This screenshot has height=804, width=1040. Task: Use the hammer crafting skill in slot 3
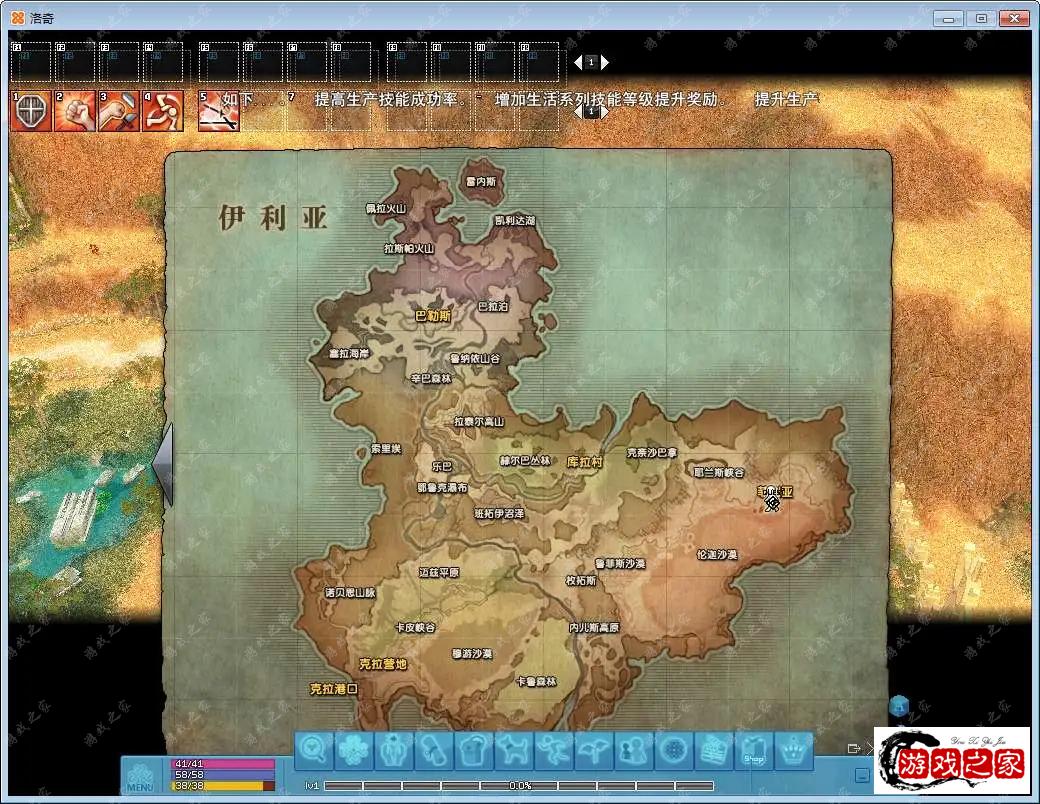pyautogui.click(x=118, y=111)
